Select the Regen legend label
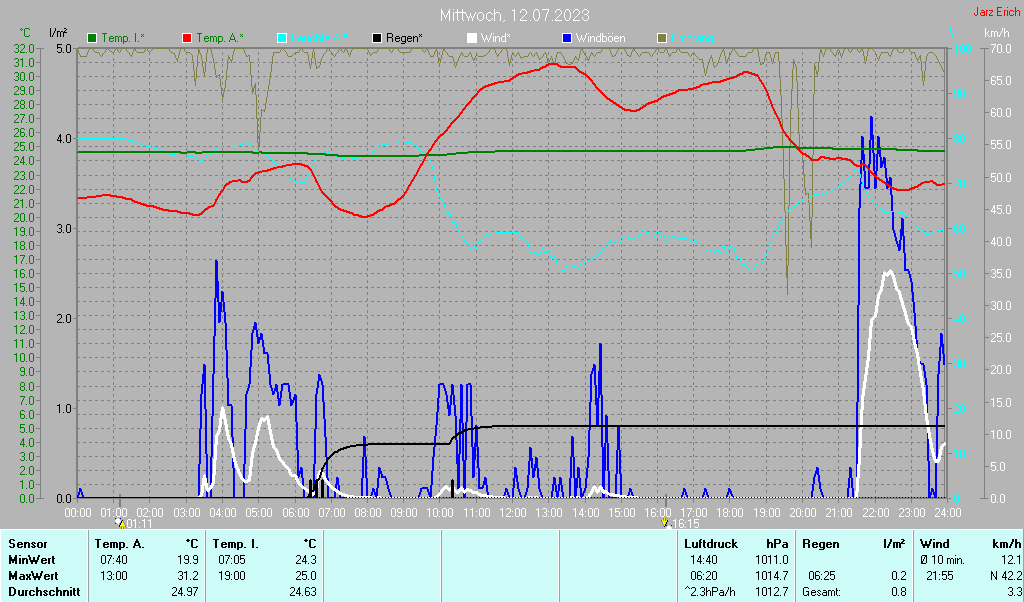The height and width of the screenshot is (602, 1024). tap(404, 38)
